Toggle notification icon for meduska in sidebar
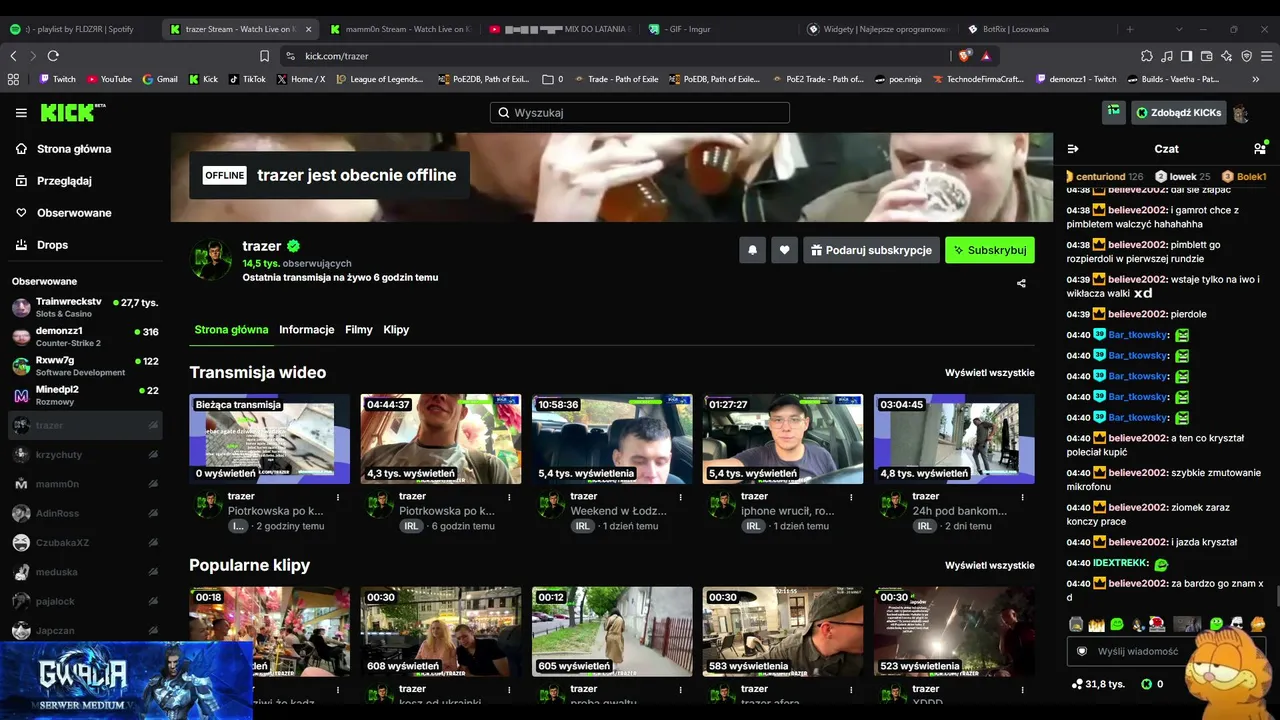1280x720 pixels. [153, 572]
